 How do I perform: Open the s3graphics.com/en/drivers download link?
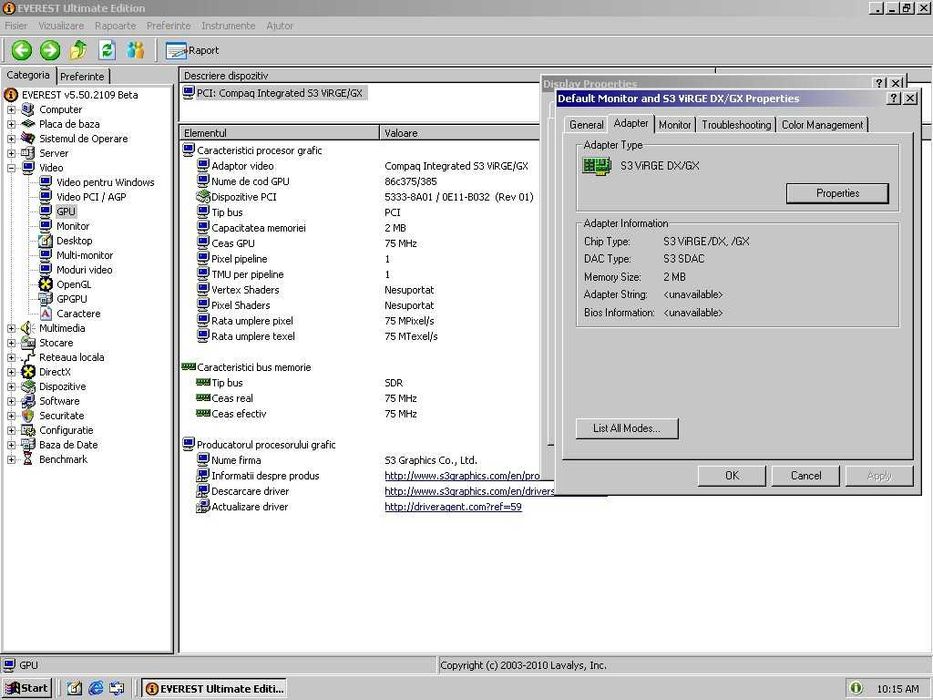point(469,491)
